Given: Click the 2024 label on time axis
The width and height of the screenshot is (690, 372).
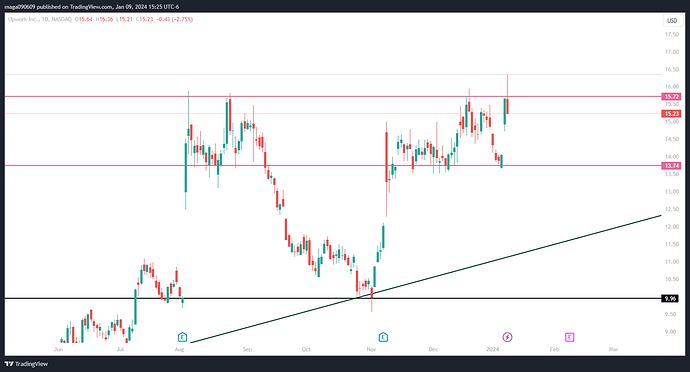Looking at the screenshot, I should (492, 349).
